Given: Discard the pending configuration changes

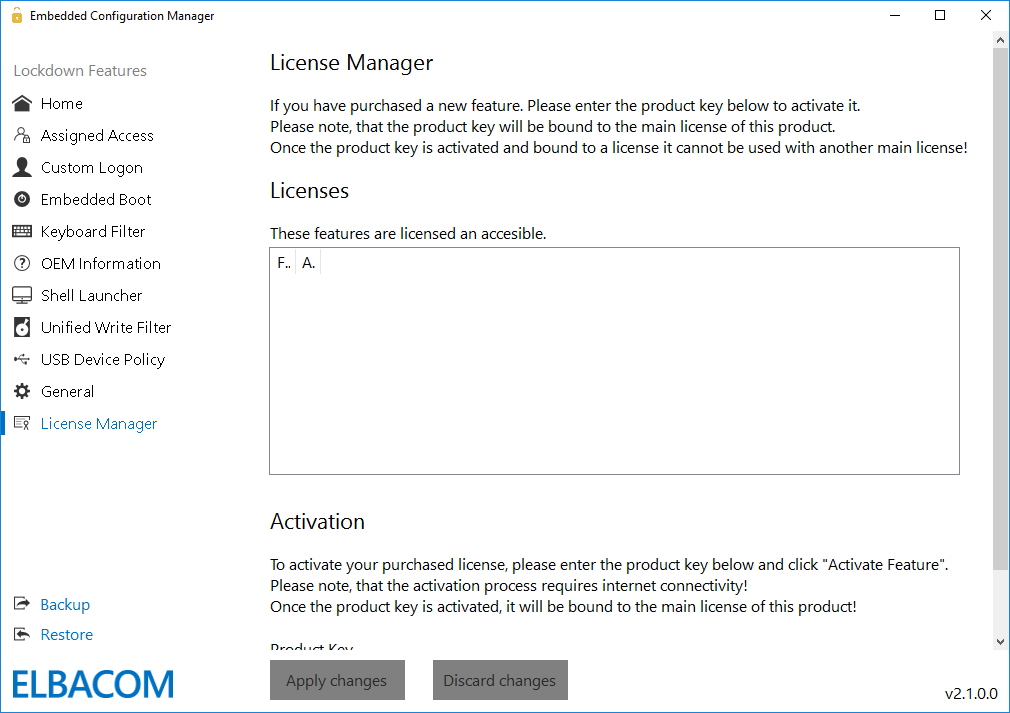Looking at the screenshot, I should click(x=500, y=680).
